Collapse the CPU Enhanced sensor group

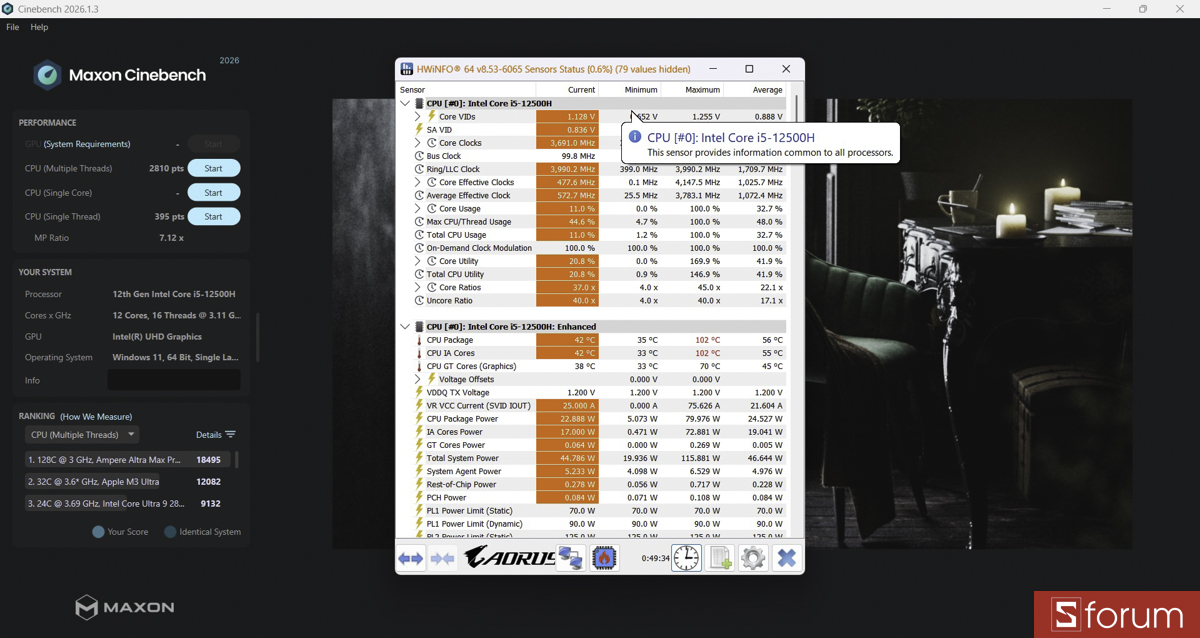[x=405, y=326]
